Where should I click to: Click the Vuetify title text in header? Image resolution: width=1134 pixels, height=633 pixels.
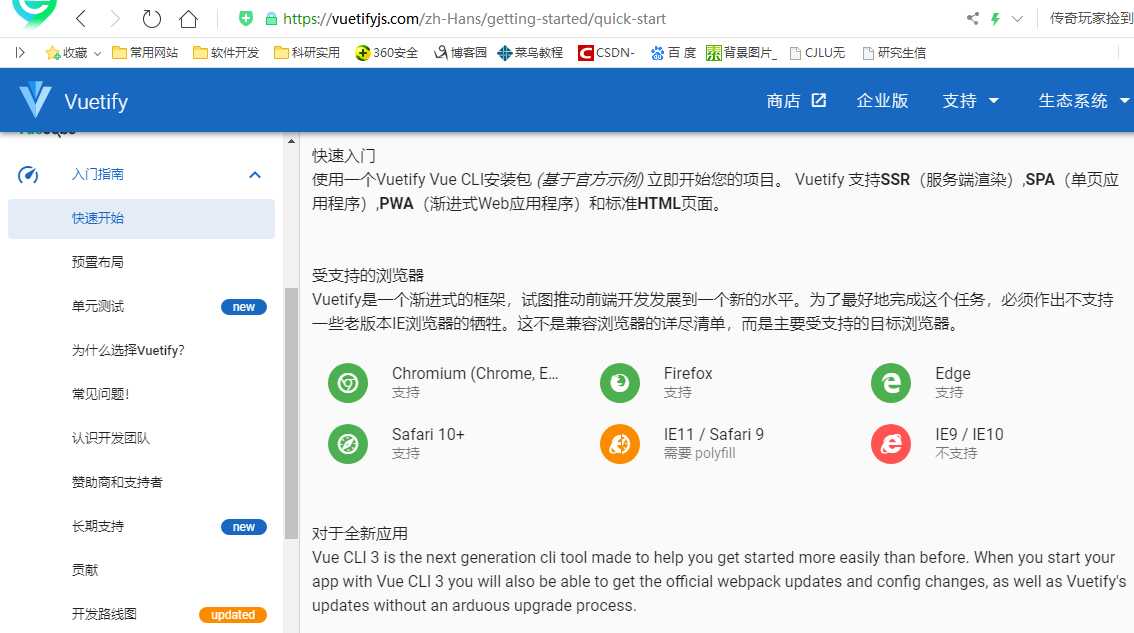click(x=96, y=101)
